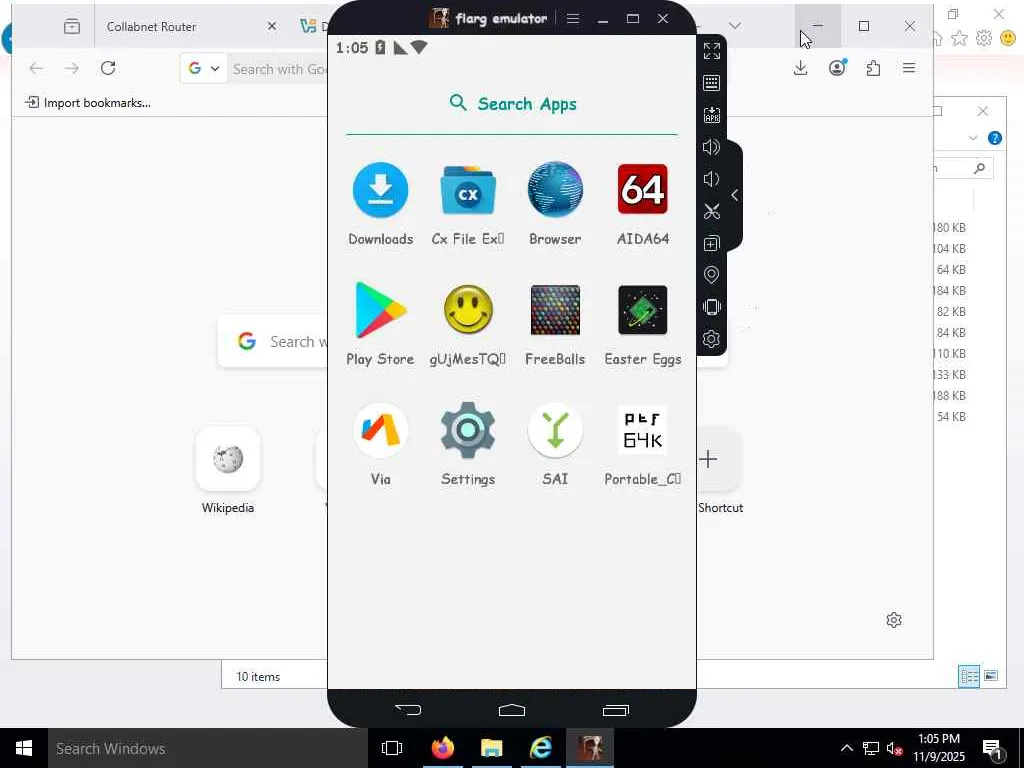The image size is (1024, 768).
Task: Click the shake device icon in emulator sidebar
Action: (712, 307)
